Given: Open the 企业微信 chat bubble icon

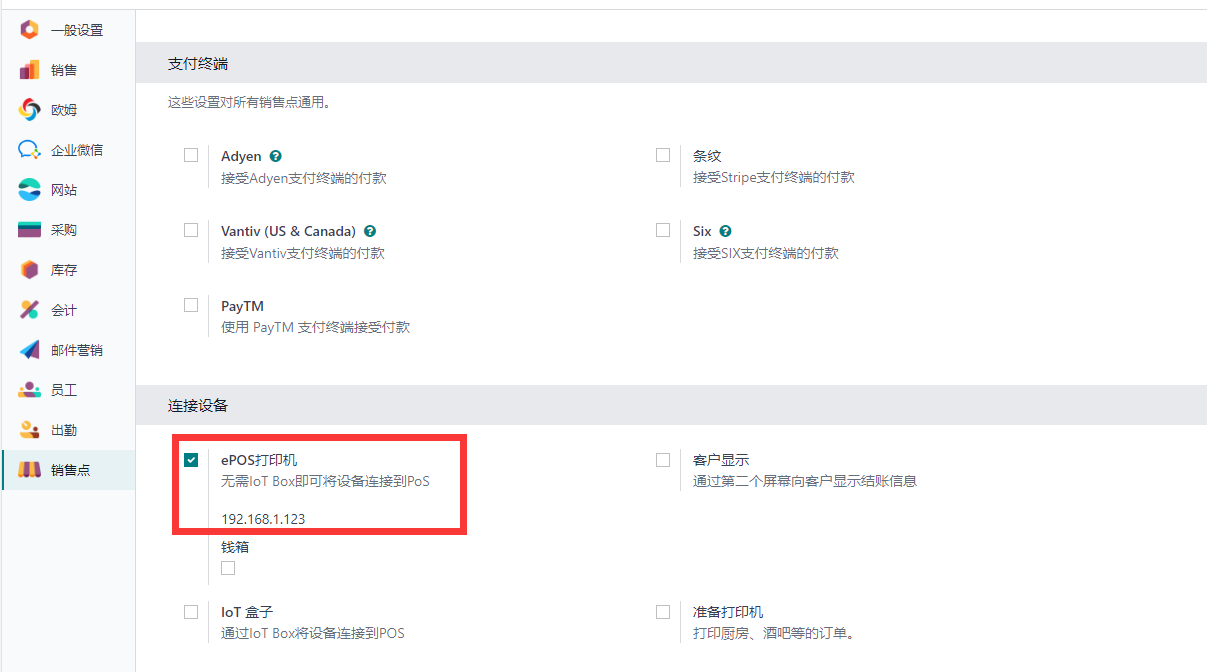Looking at the screenshot, I should click(29, 150).
